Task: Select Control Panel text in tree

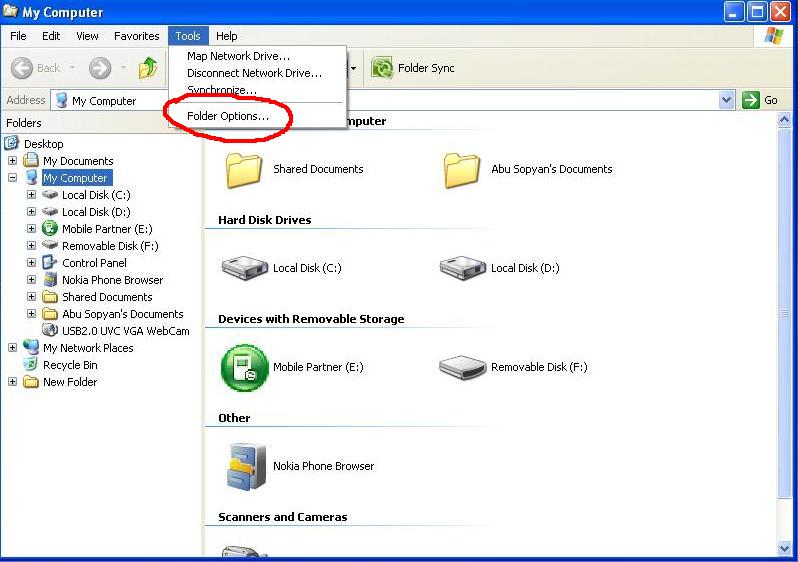Action: 94,263
